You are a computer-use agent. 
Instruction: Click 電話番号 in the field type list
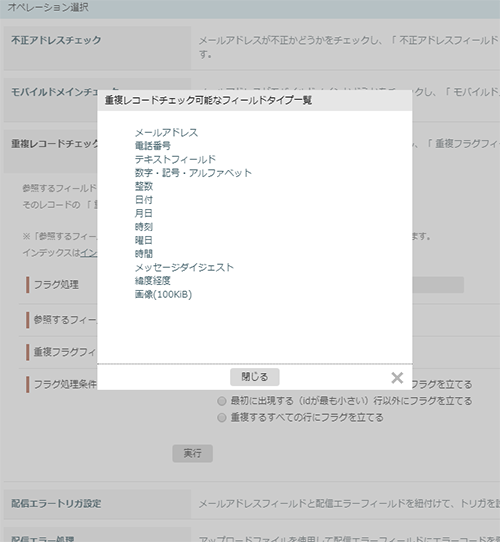click(x=152, y=146)
